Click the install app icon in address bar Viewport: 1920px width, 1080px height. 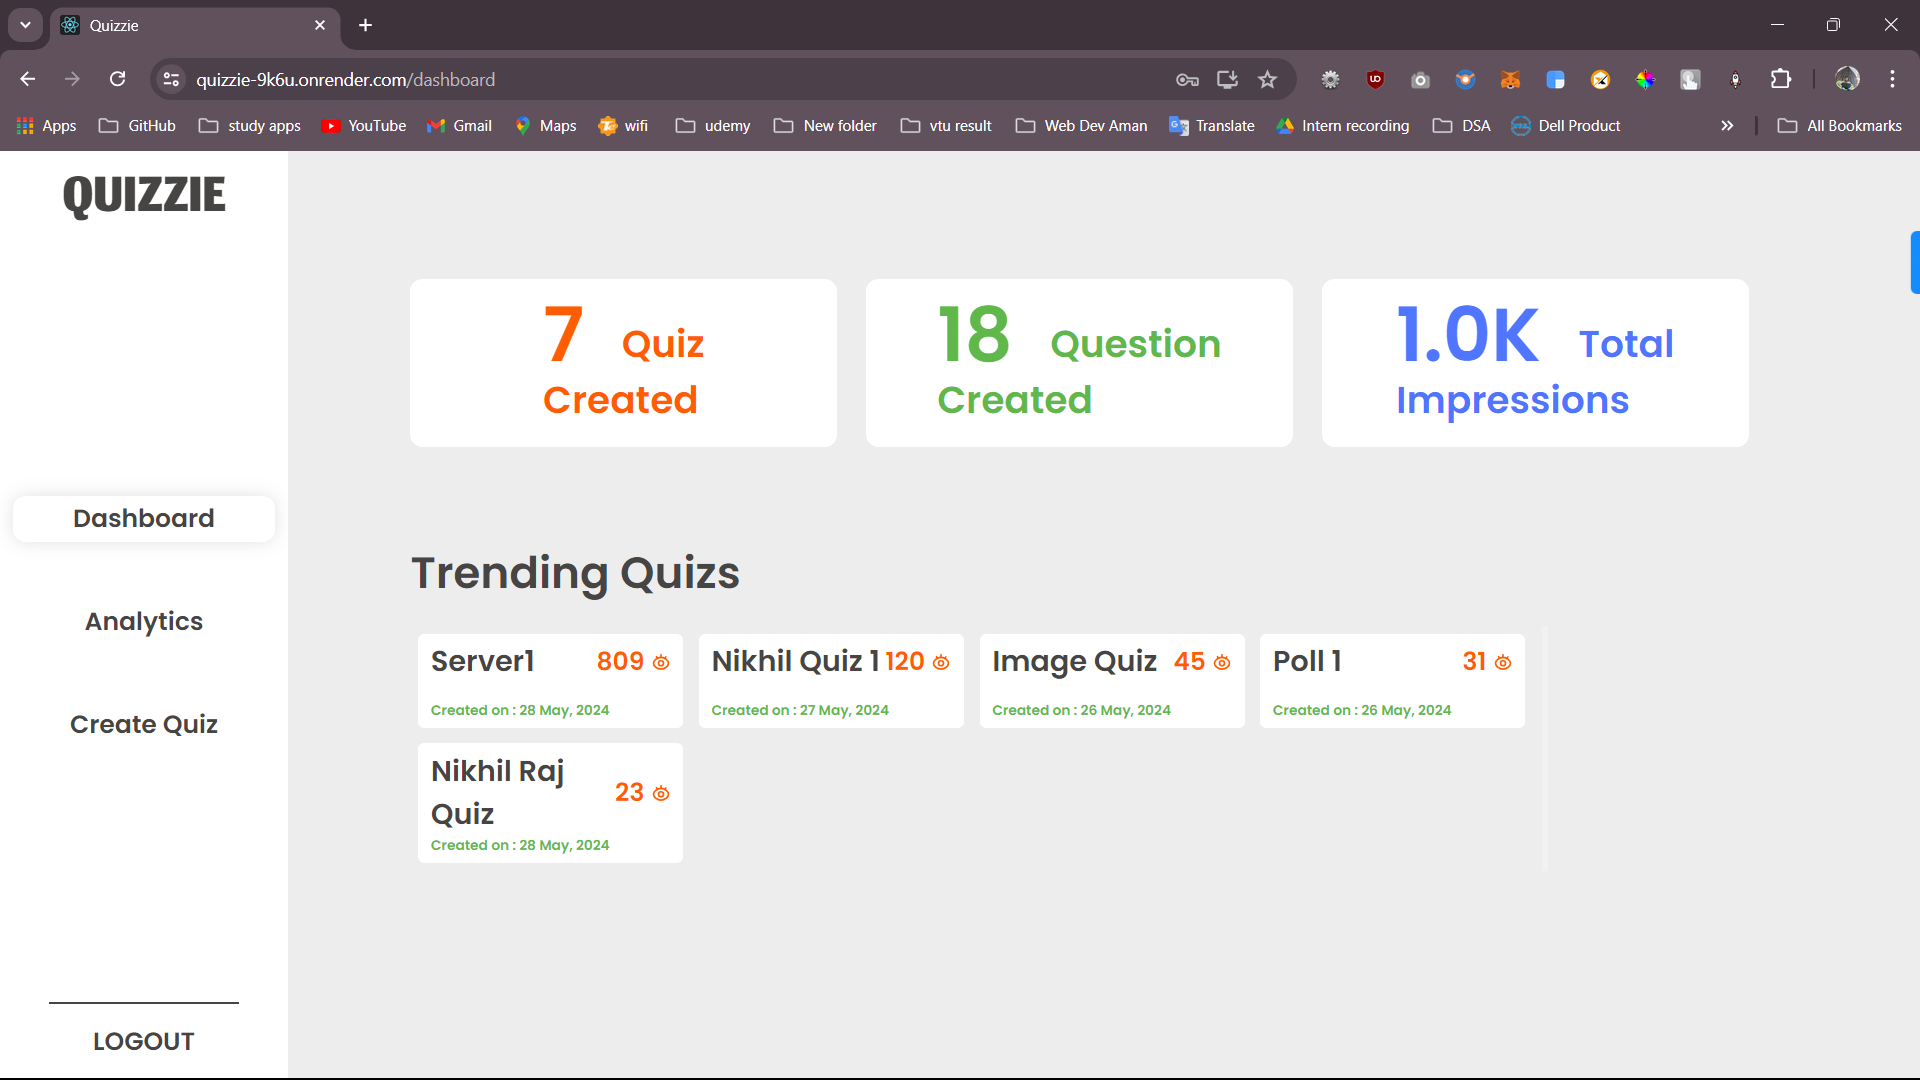click(1227, 80)
